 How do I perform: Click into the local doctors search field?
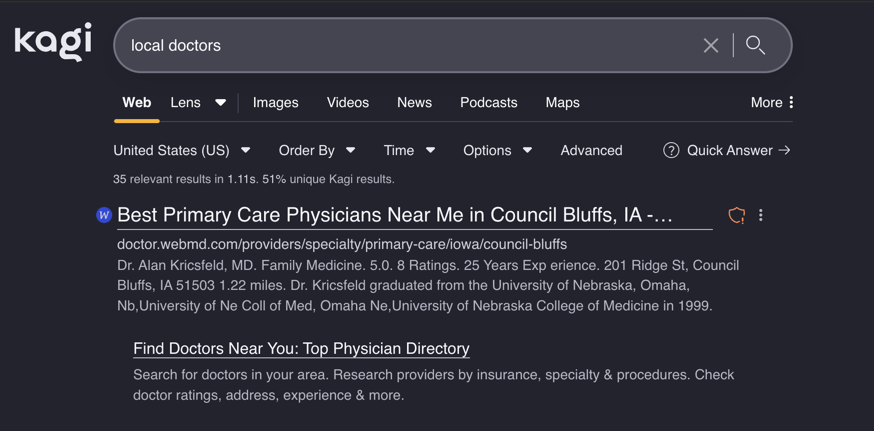pyautogui.click(x=400, y=45)
